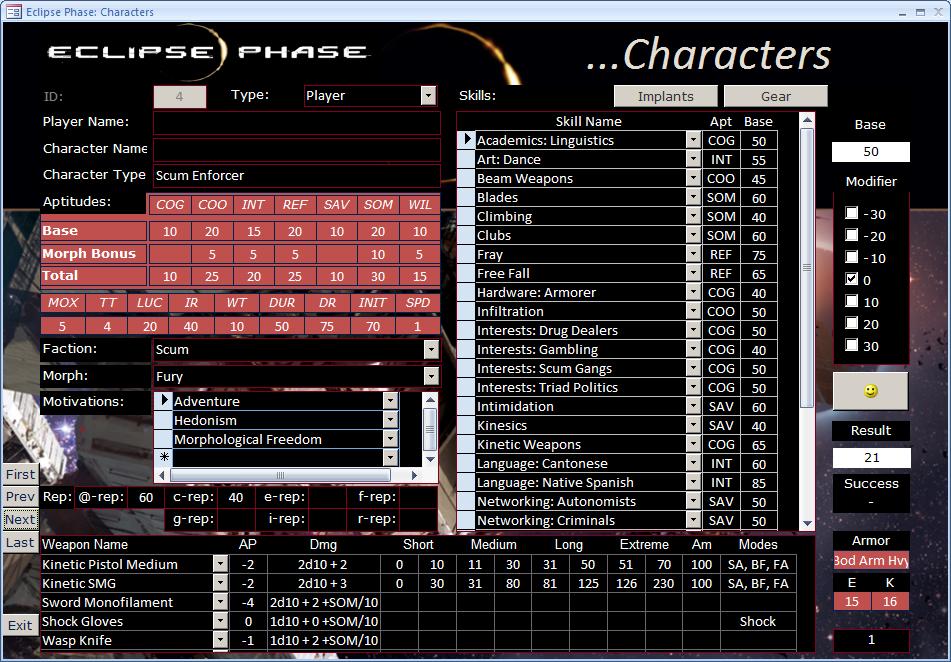The height and width of the screenshot is (662, 951).
Task: Open the Shock Gloves weapon dropdown
Action: click(220, 621)
